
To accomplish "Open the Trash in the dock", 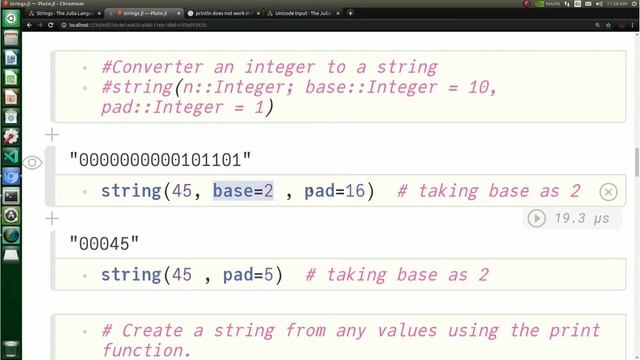I will pyautogui.click(x=11, y=349).
